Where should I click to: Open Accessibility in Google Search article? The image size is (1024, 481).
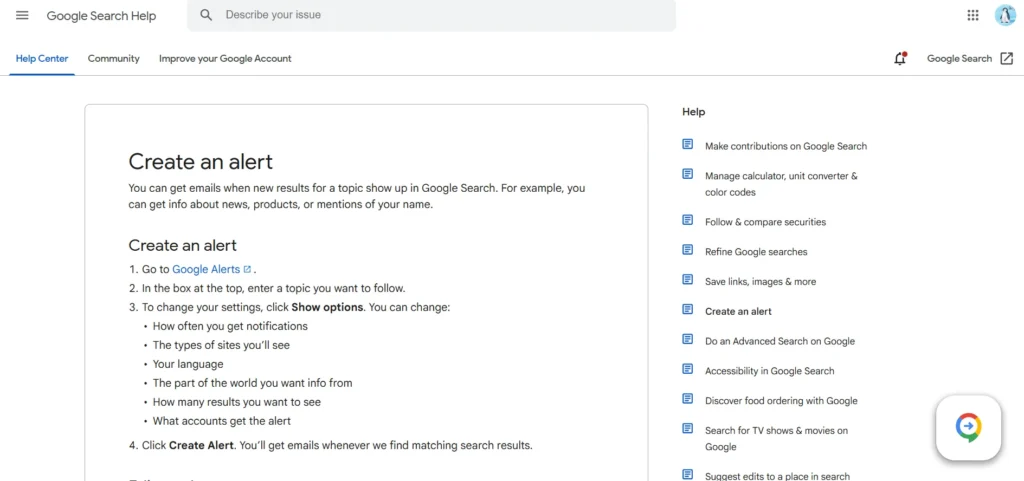point(769,371)
